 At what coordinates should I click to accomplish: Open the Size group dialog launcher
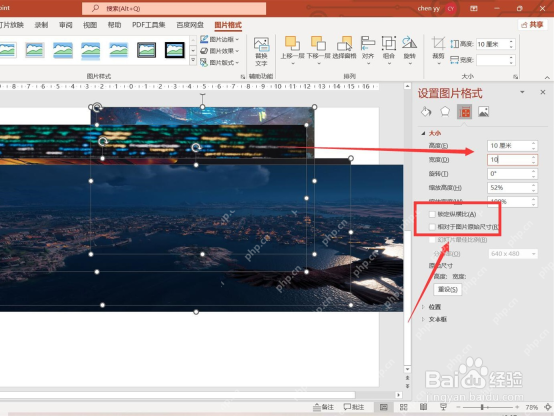click(515, 76)
